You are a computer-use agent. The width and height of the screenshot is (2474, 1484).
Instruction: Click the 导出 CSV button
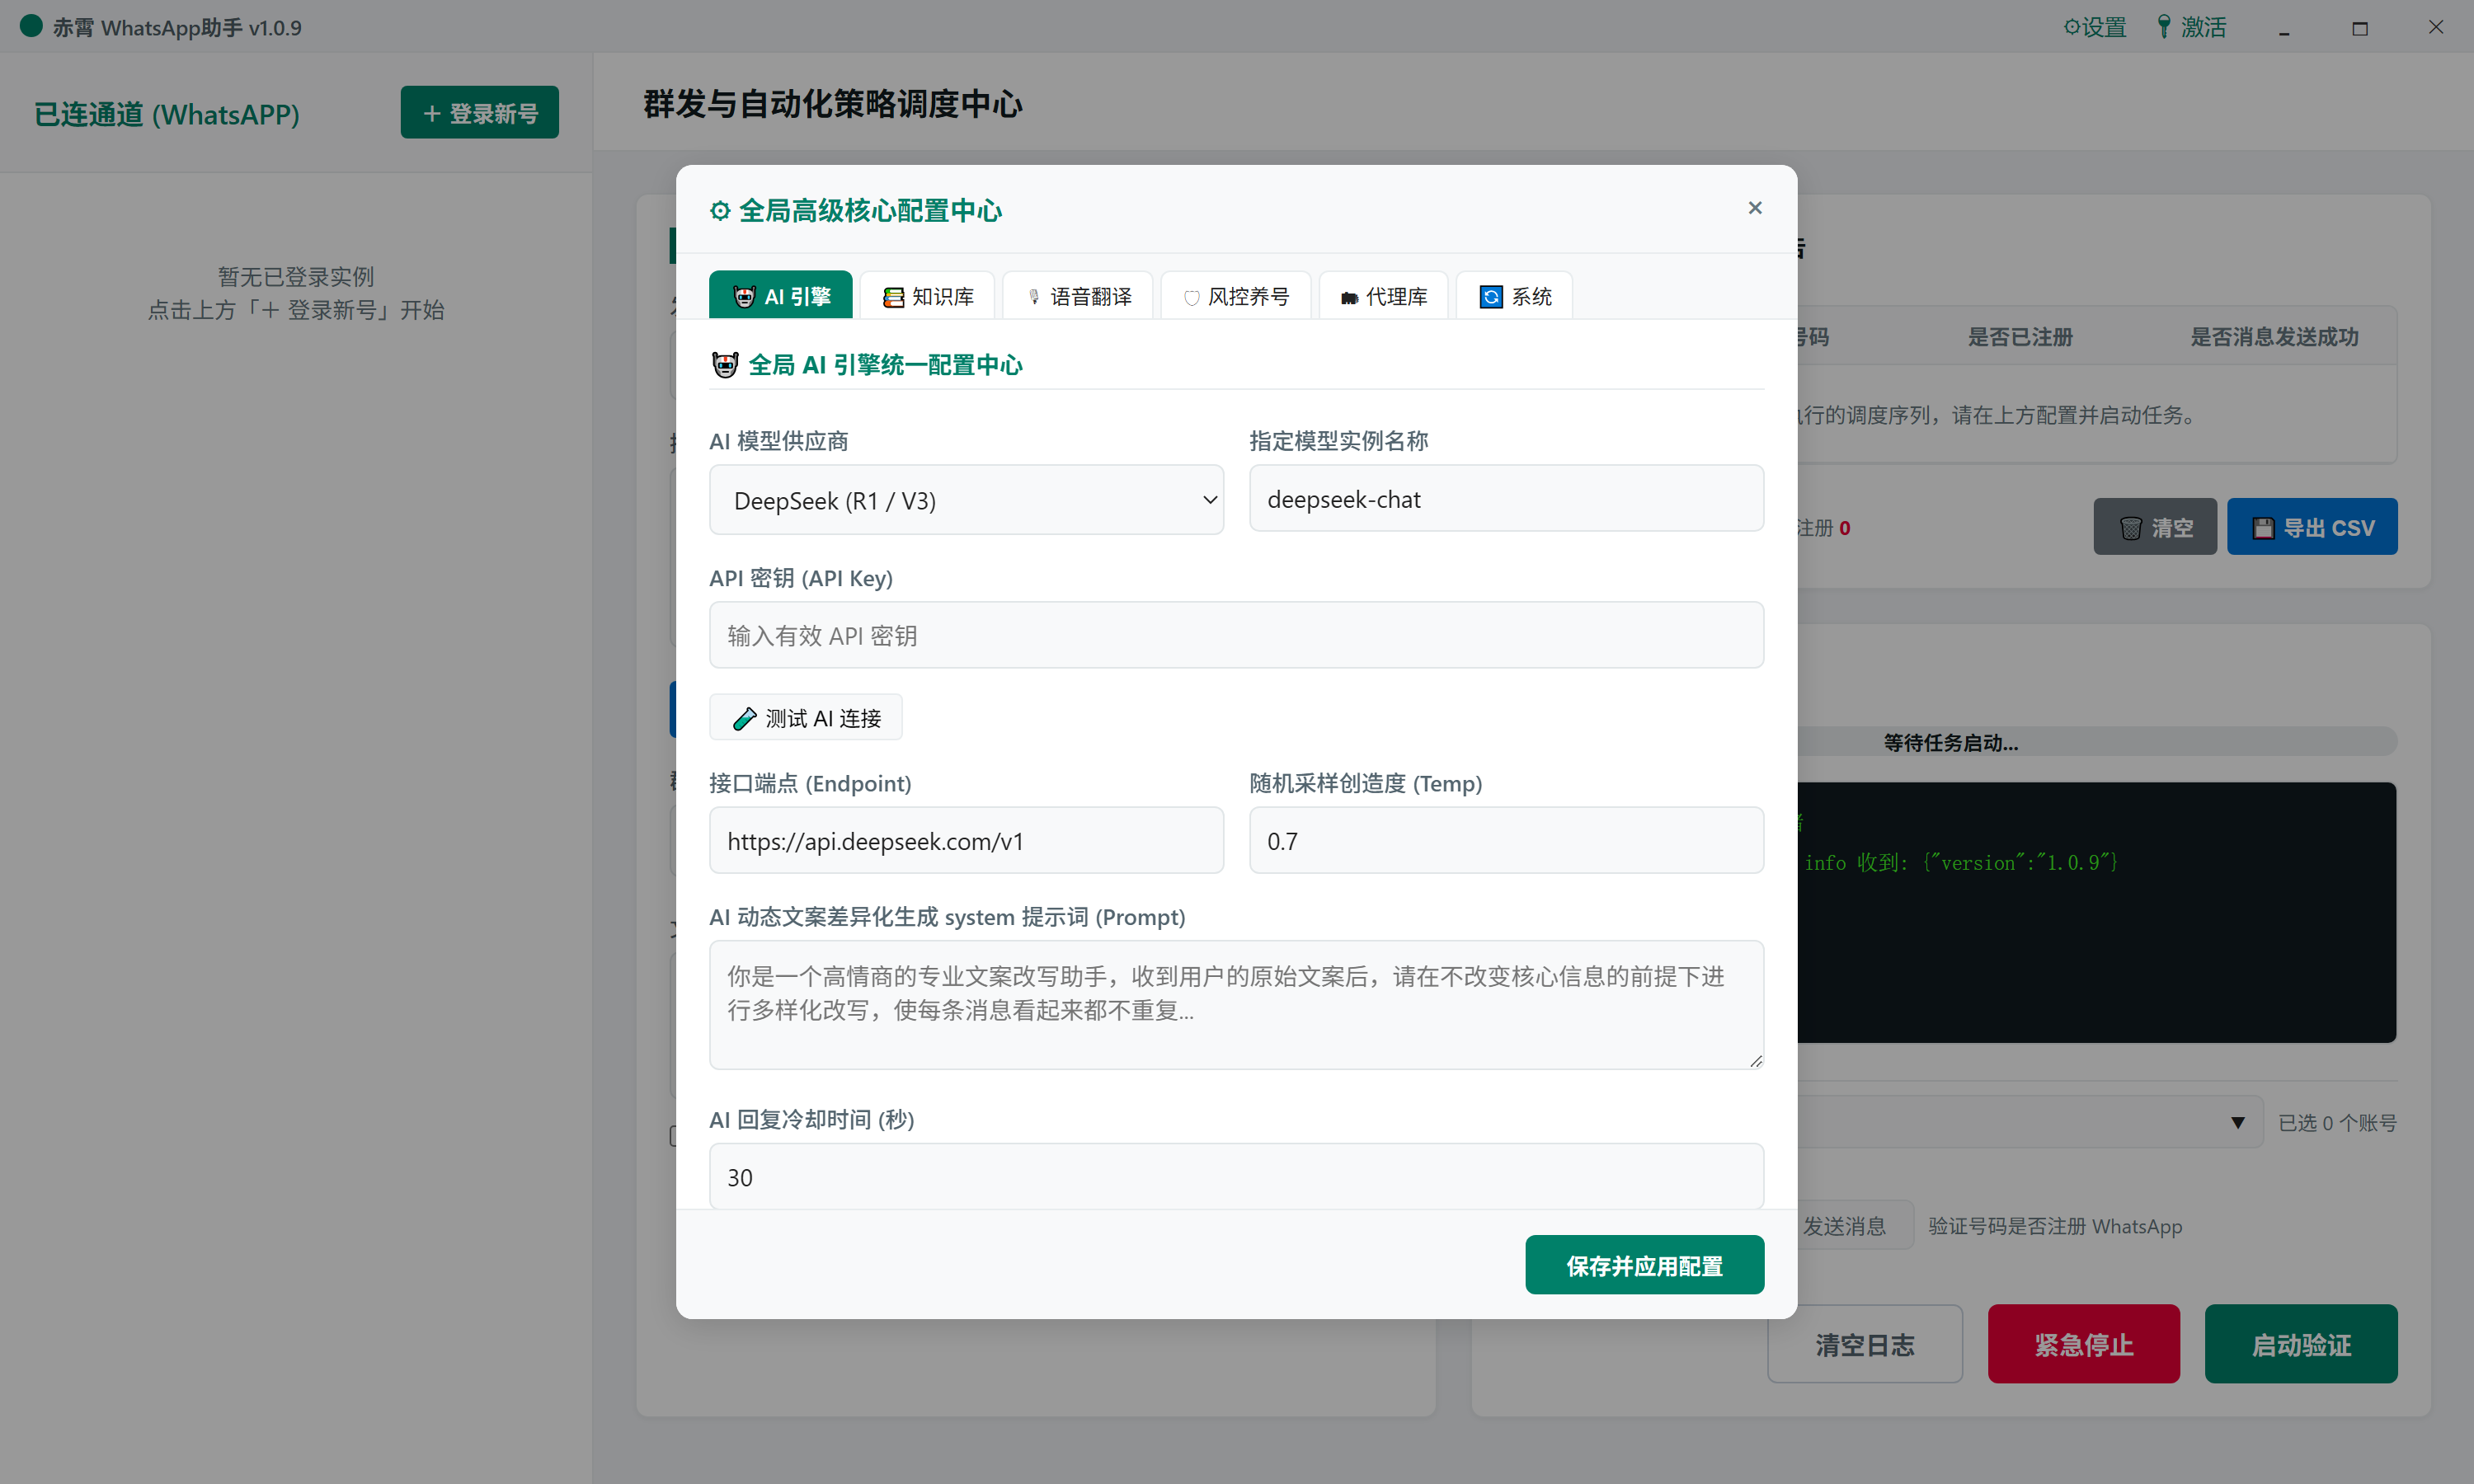click(2312, 527)
